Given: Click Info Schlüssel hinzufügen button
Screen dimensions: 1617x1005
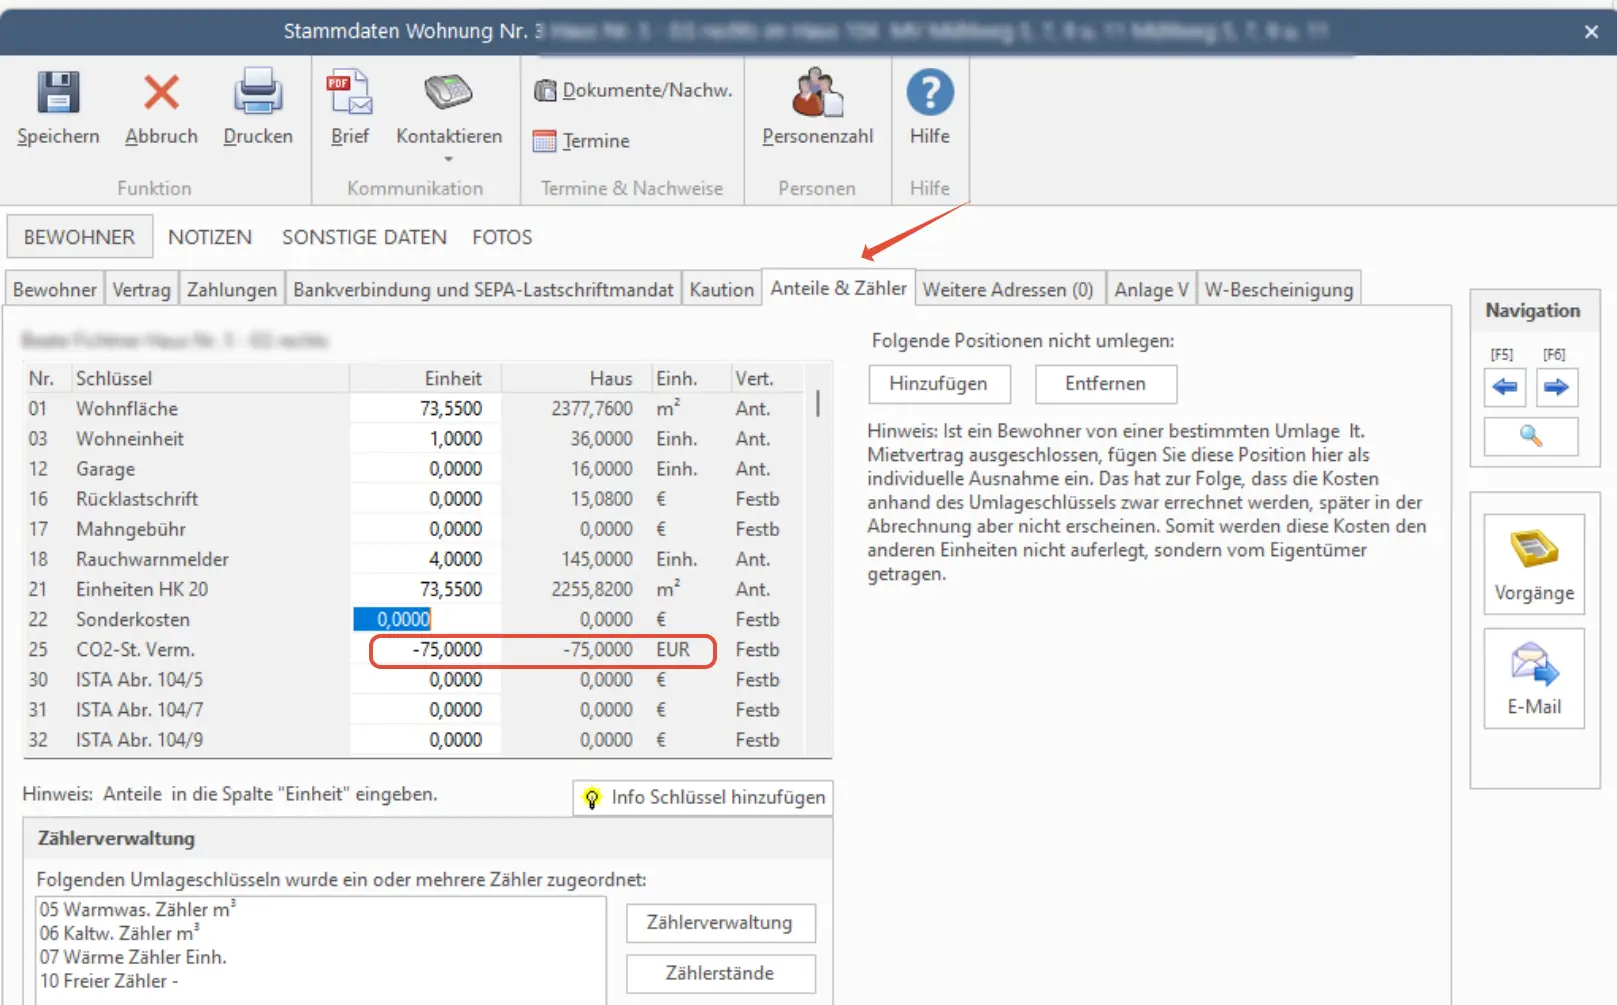Looking at the screenshot, I should pos(703,797).
